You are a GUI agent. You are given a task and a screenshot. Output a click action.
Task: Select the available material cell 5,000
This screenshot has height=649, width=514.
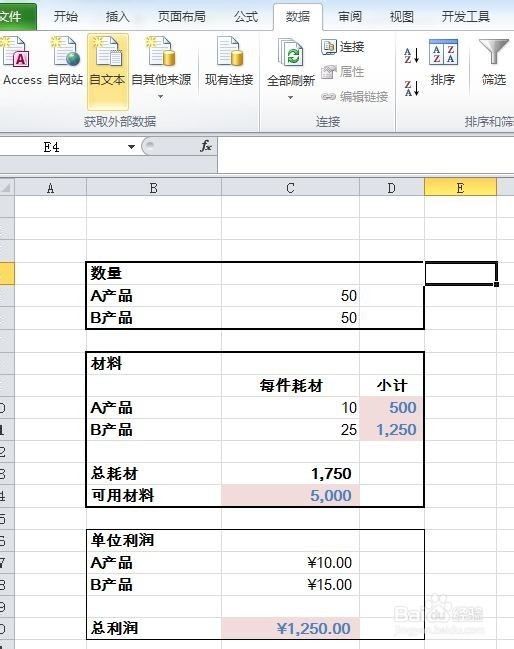pos(290,495)
